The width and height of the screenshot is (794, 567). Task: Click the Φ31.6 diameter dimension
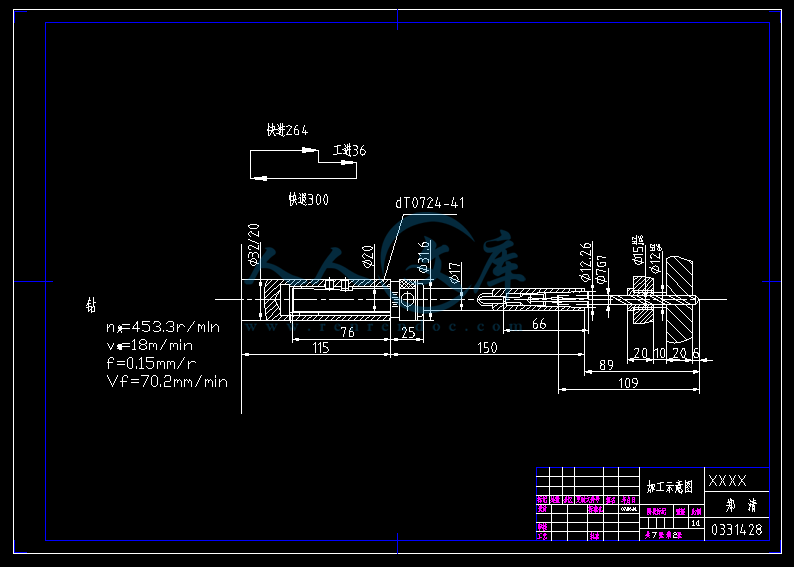423,257
